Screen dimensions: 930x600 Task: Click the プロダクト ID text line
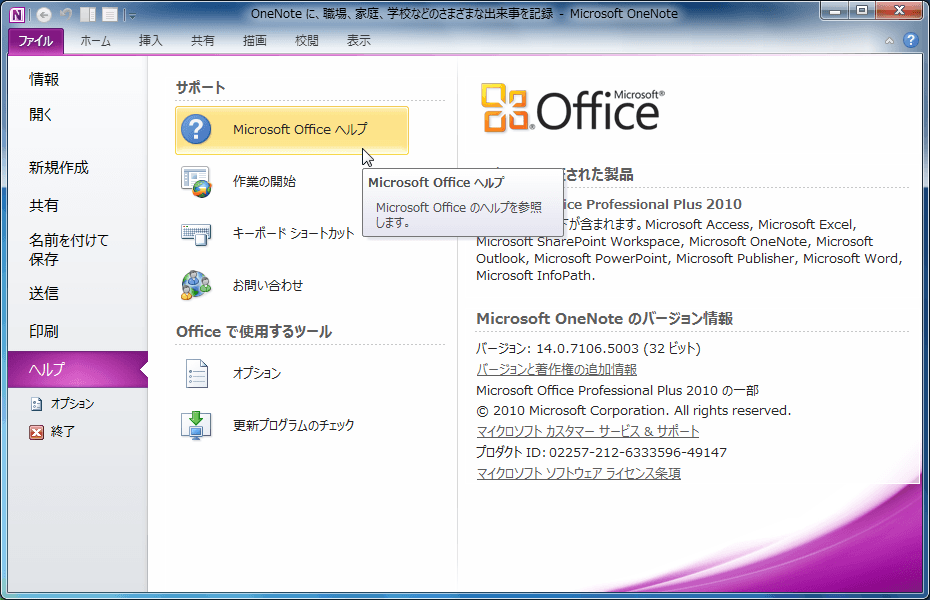601,452
